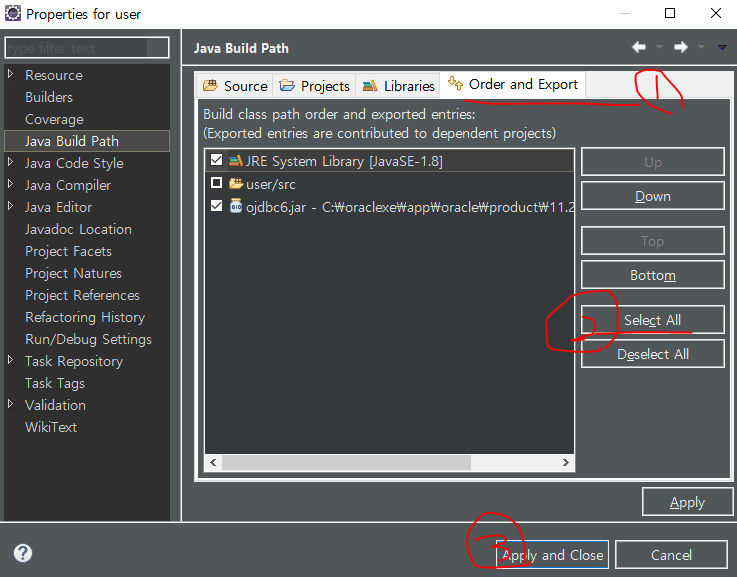Select the 'user/src' entry text
Viewport: 737px width, 577px height.
pyautogui.click(x=271, y=184)
